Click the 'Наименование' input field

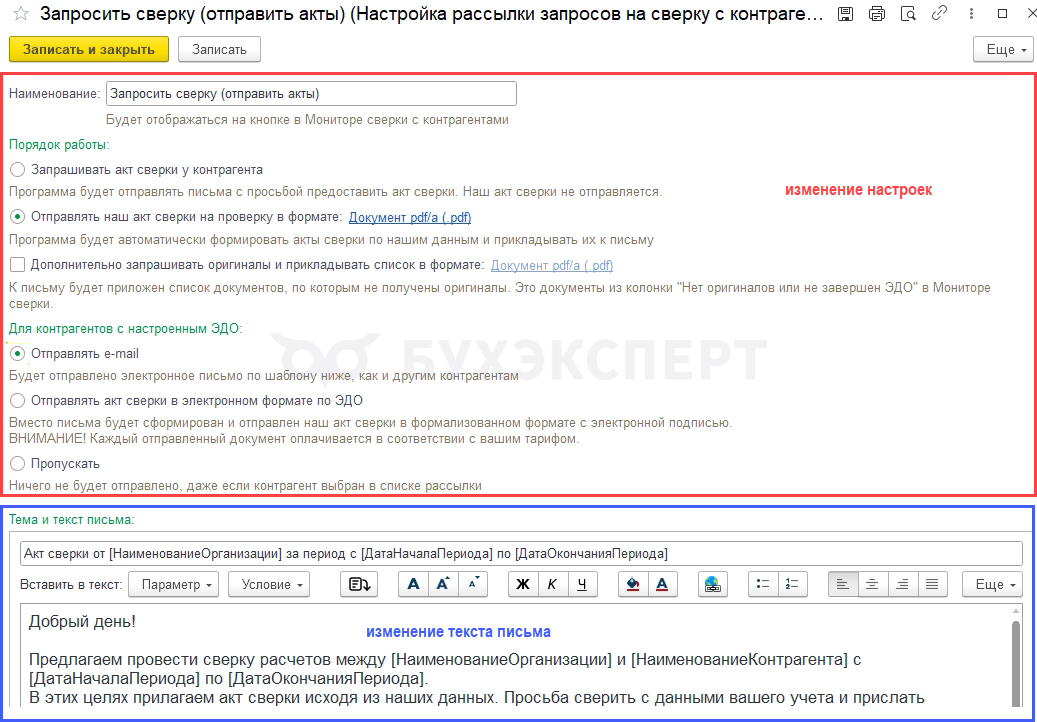pos(311,94)
